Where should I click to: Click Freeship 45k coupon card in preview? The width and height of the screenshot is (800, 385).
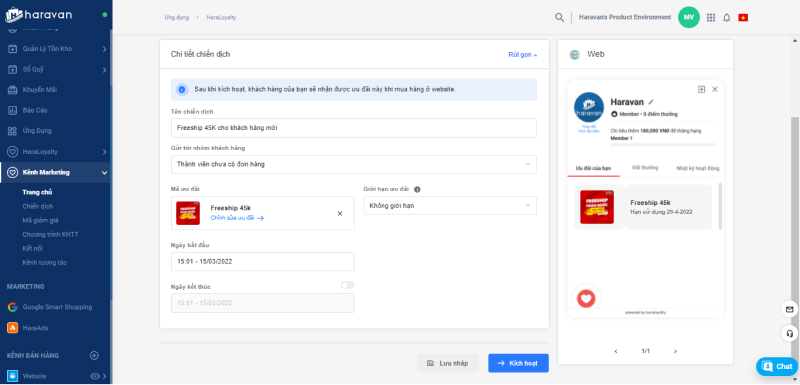click(x=643, y=207)
